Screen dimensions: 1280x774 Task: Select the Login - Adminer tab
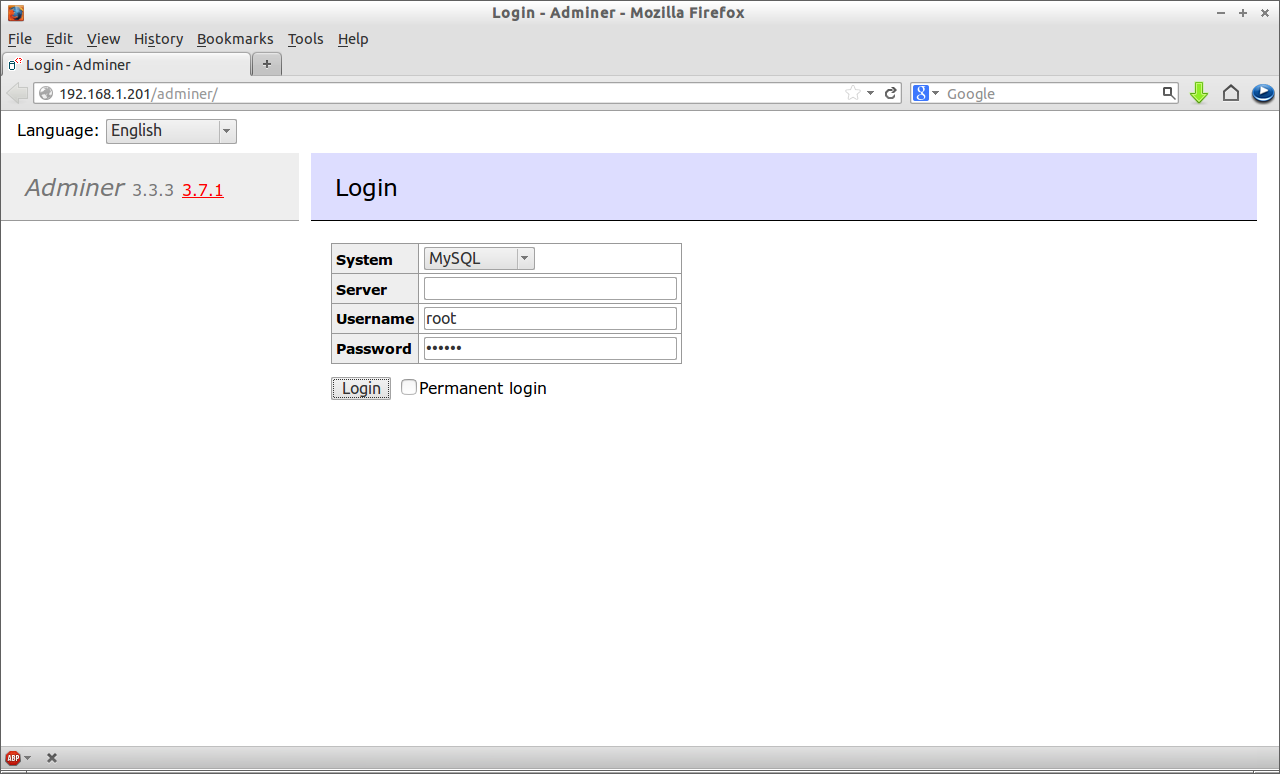click(x=125, y=64)
